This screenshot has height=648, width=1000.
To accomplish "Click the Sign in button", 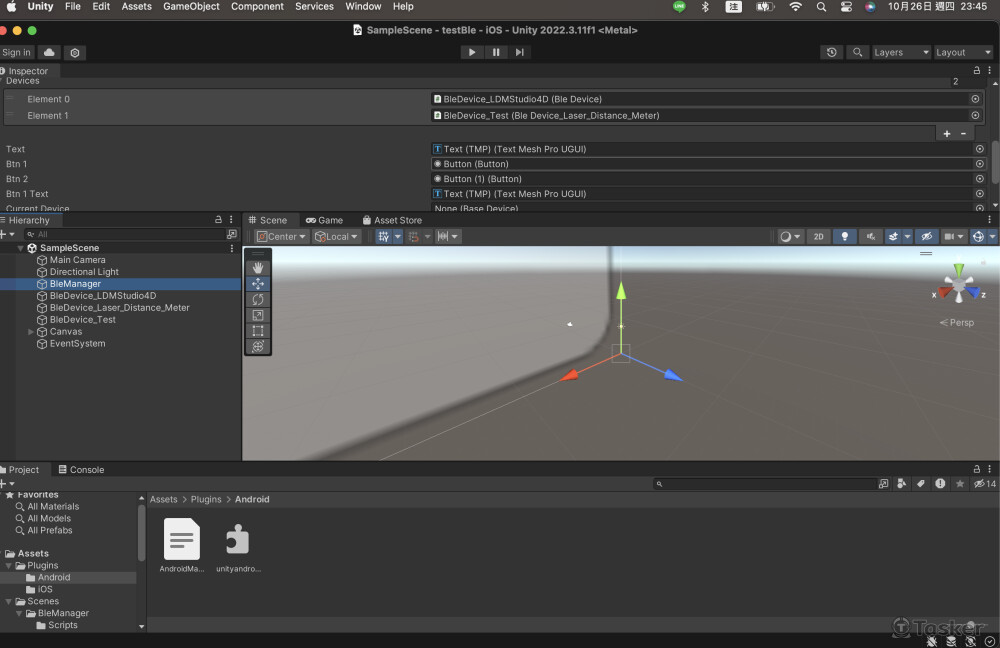I will (16, 52).
